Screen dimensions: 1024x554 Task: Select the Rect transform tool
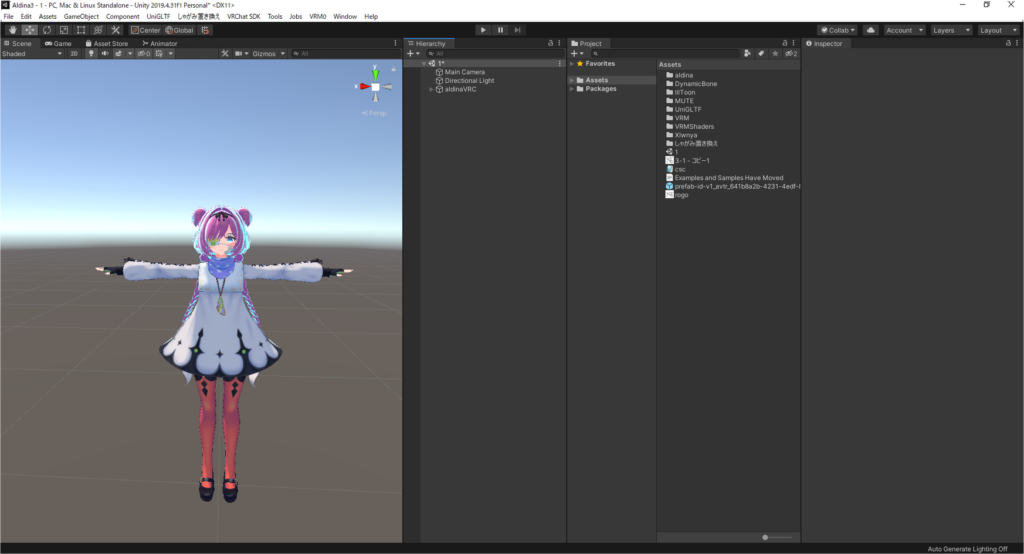click(81, 30)
